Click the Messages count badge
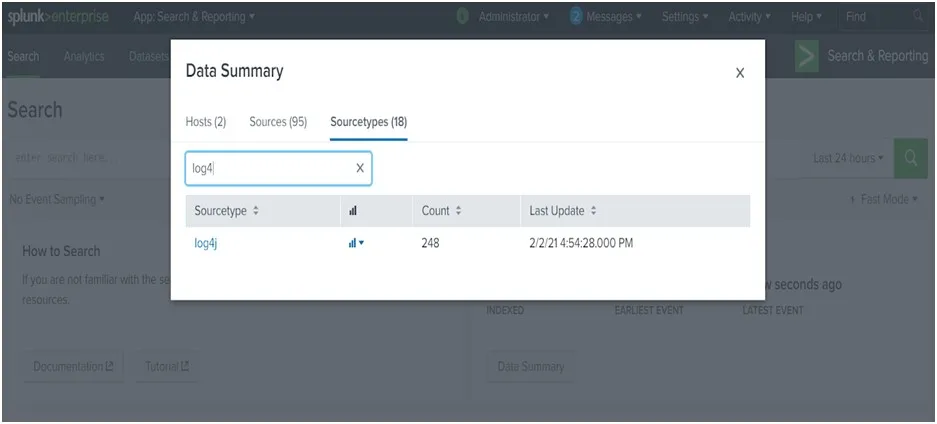Image resolution: width=937 pixels, height=424 pixels. [x=576, y=17]
